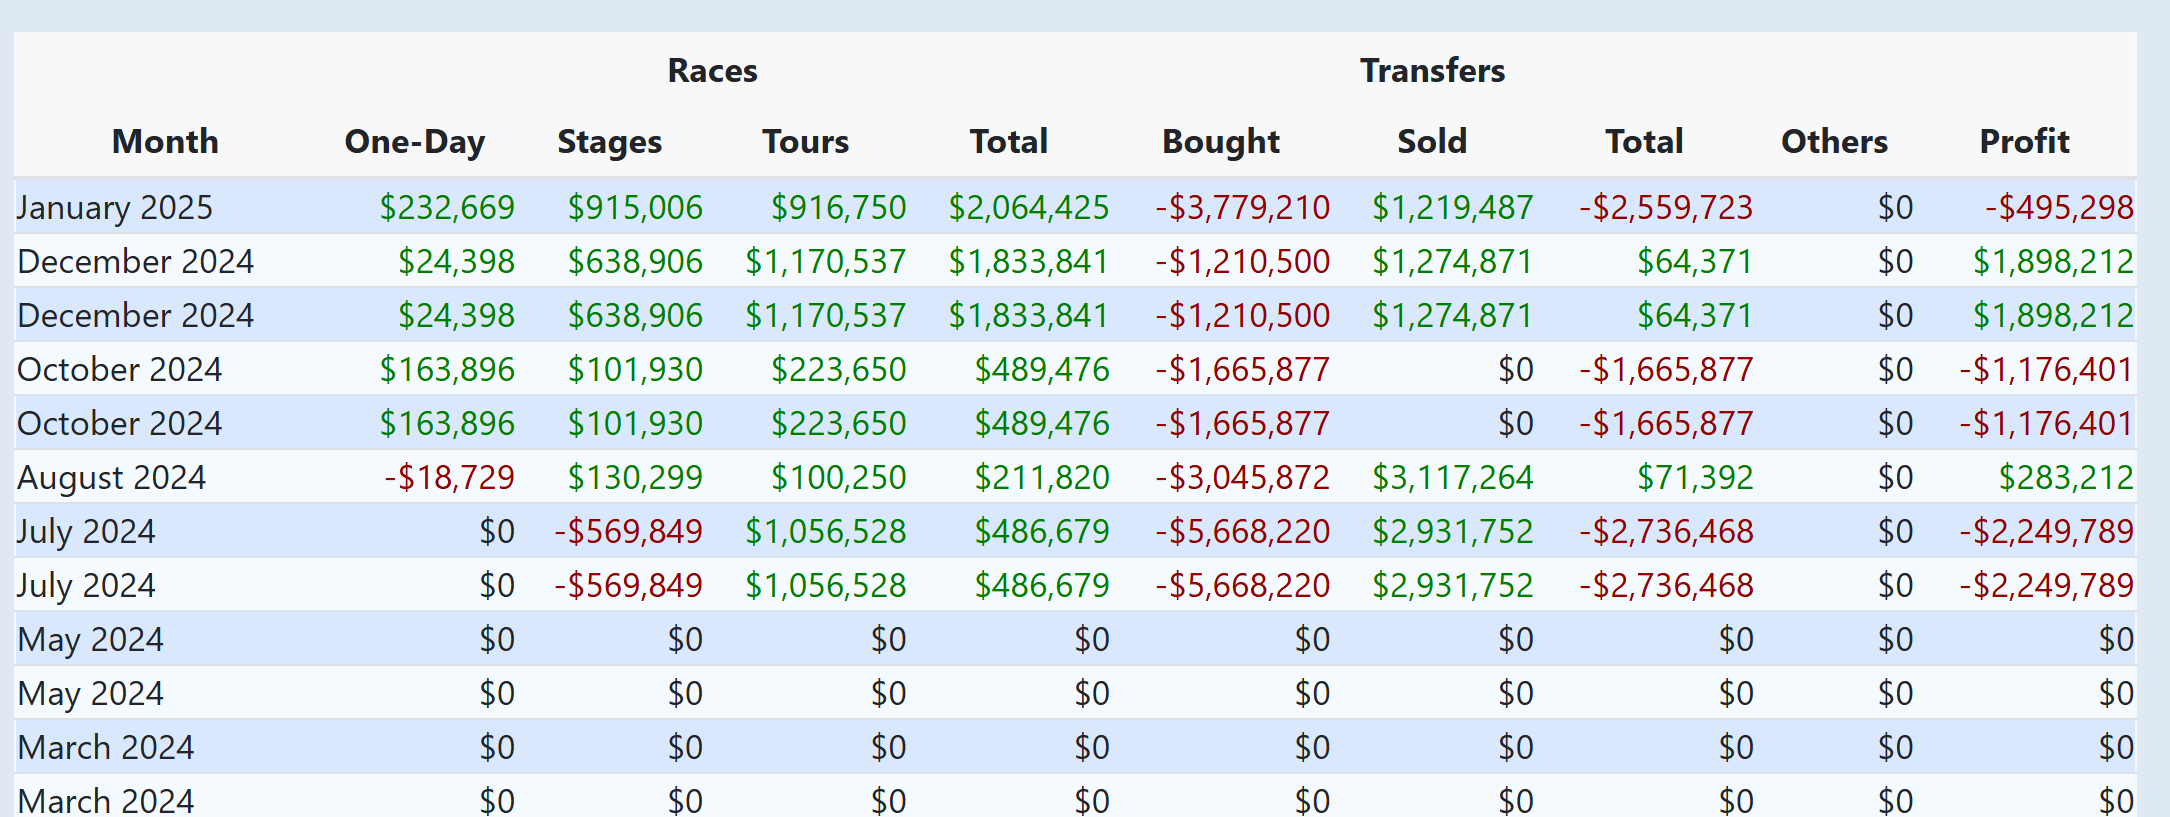Select the Tours column header
The height and width of the screenshot is (817, 2170).
805,142
